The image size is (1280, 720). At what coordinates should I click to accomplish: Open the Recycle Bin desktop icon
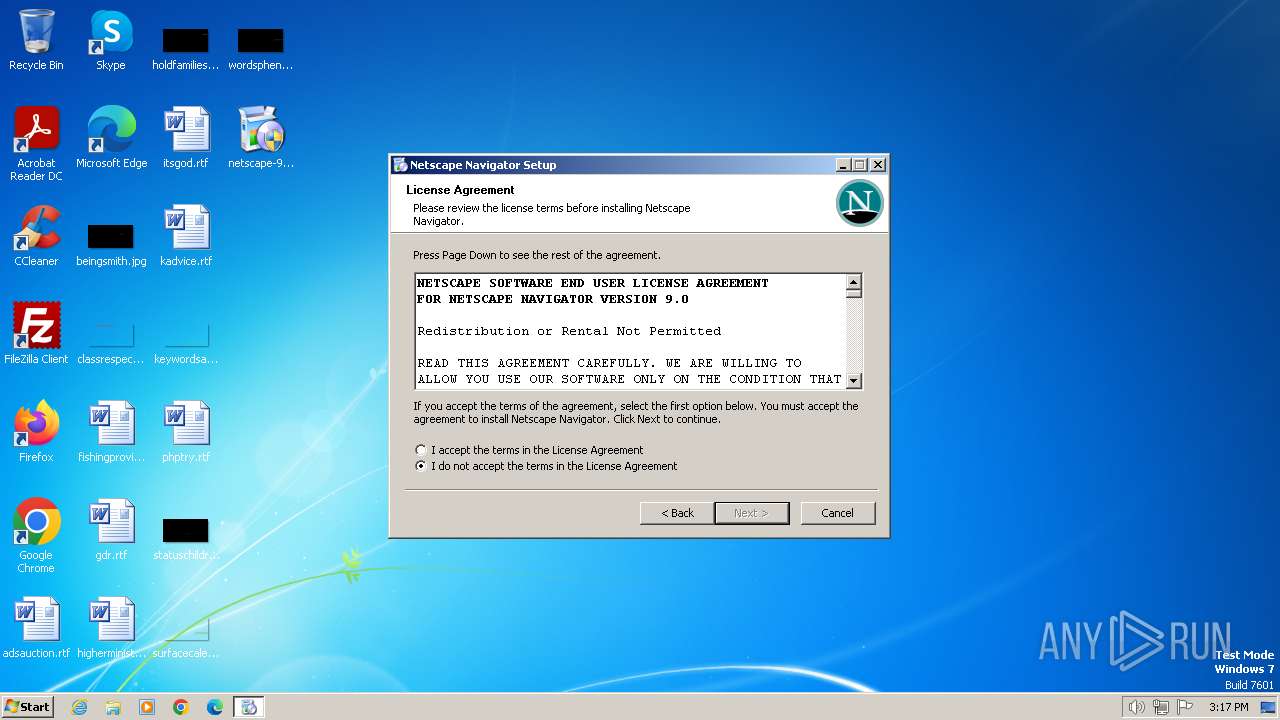[36, 40]
